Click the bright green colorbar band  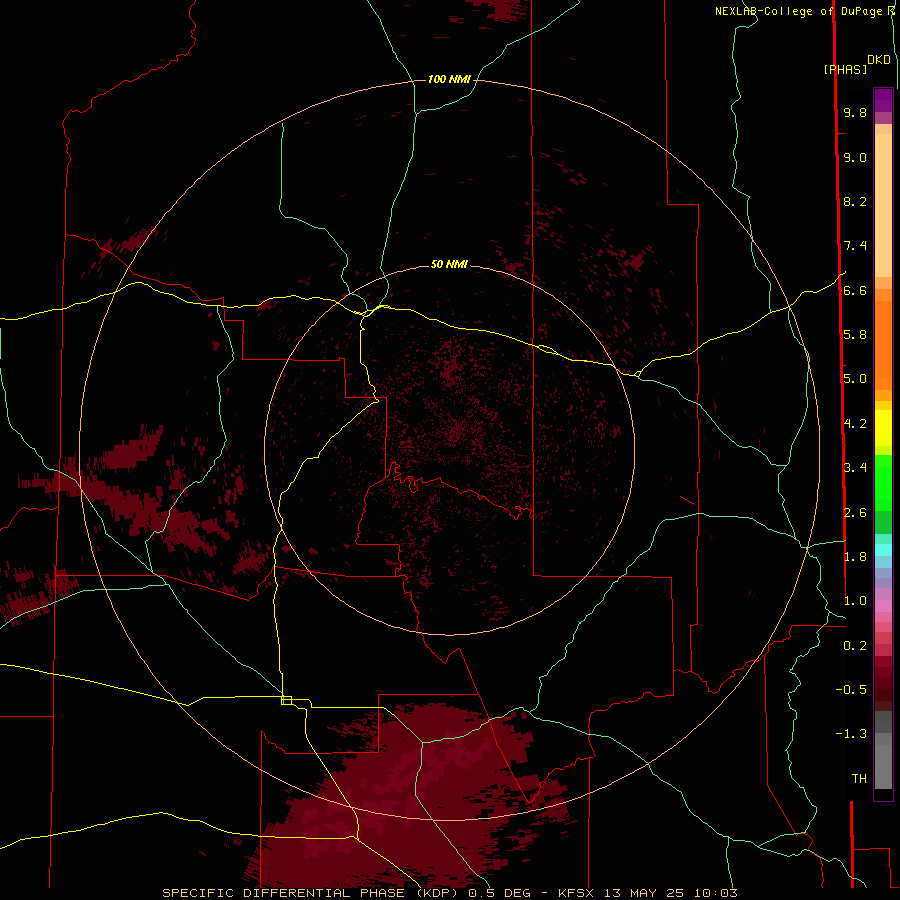pyautogui.click(x=883, y=482)
